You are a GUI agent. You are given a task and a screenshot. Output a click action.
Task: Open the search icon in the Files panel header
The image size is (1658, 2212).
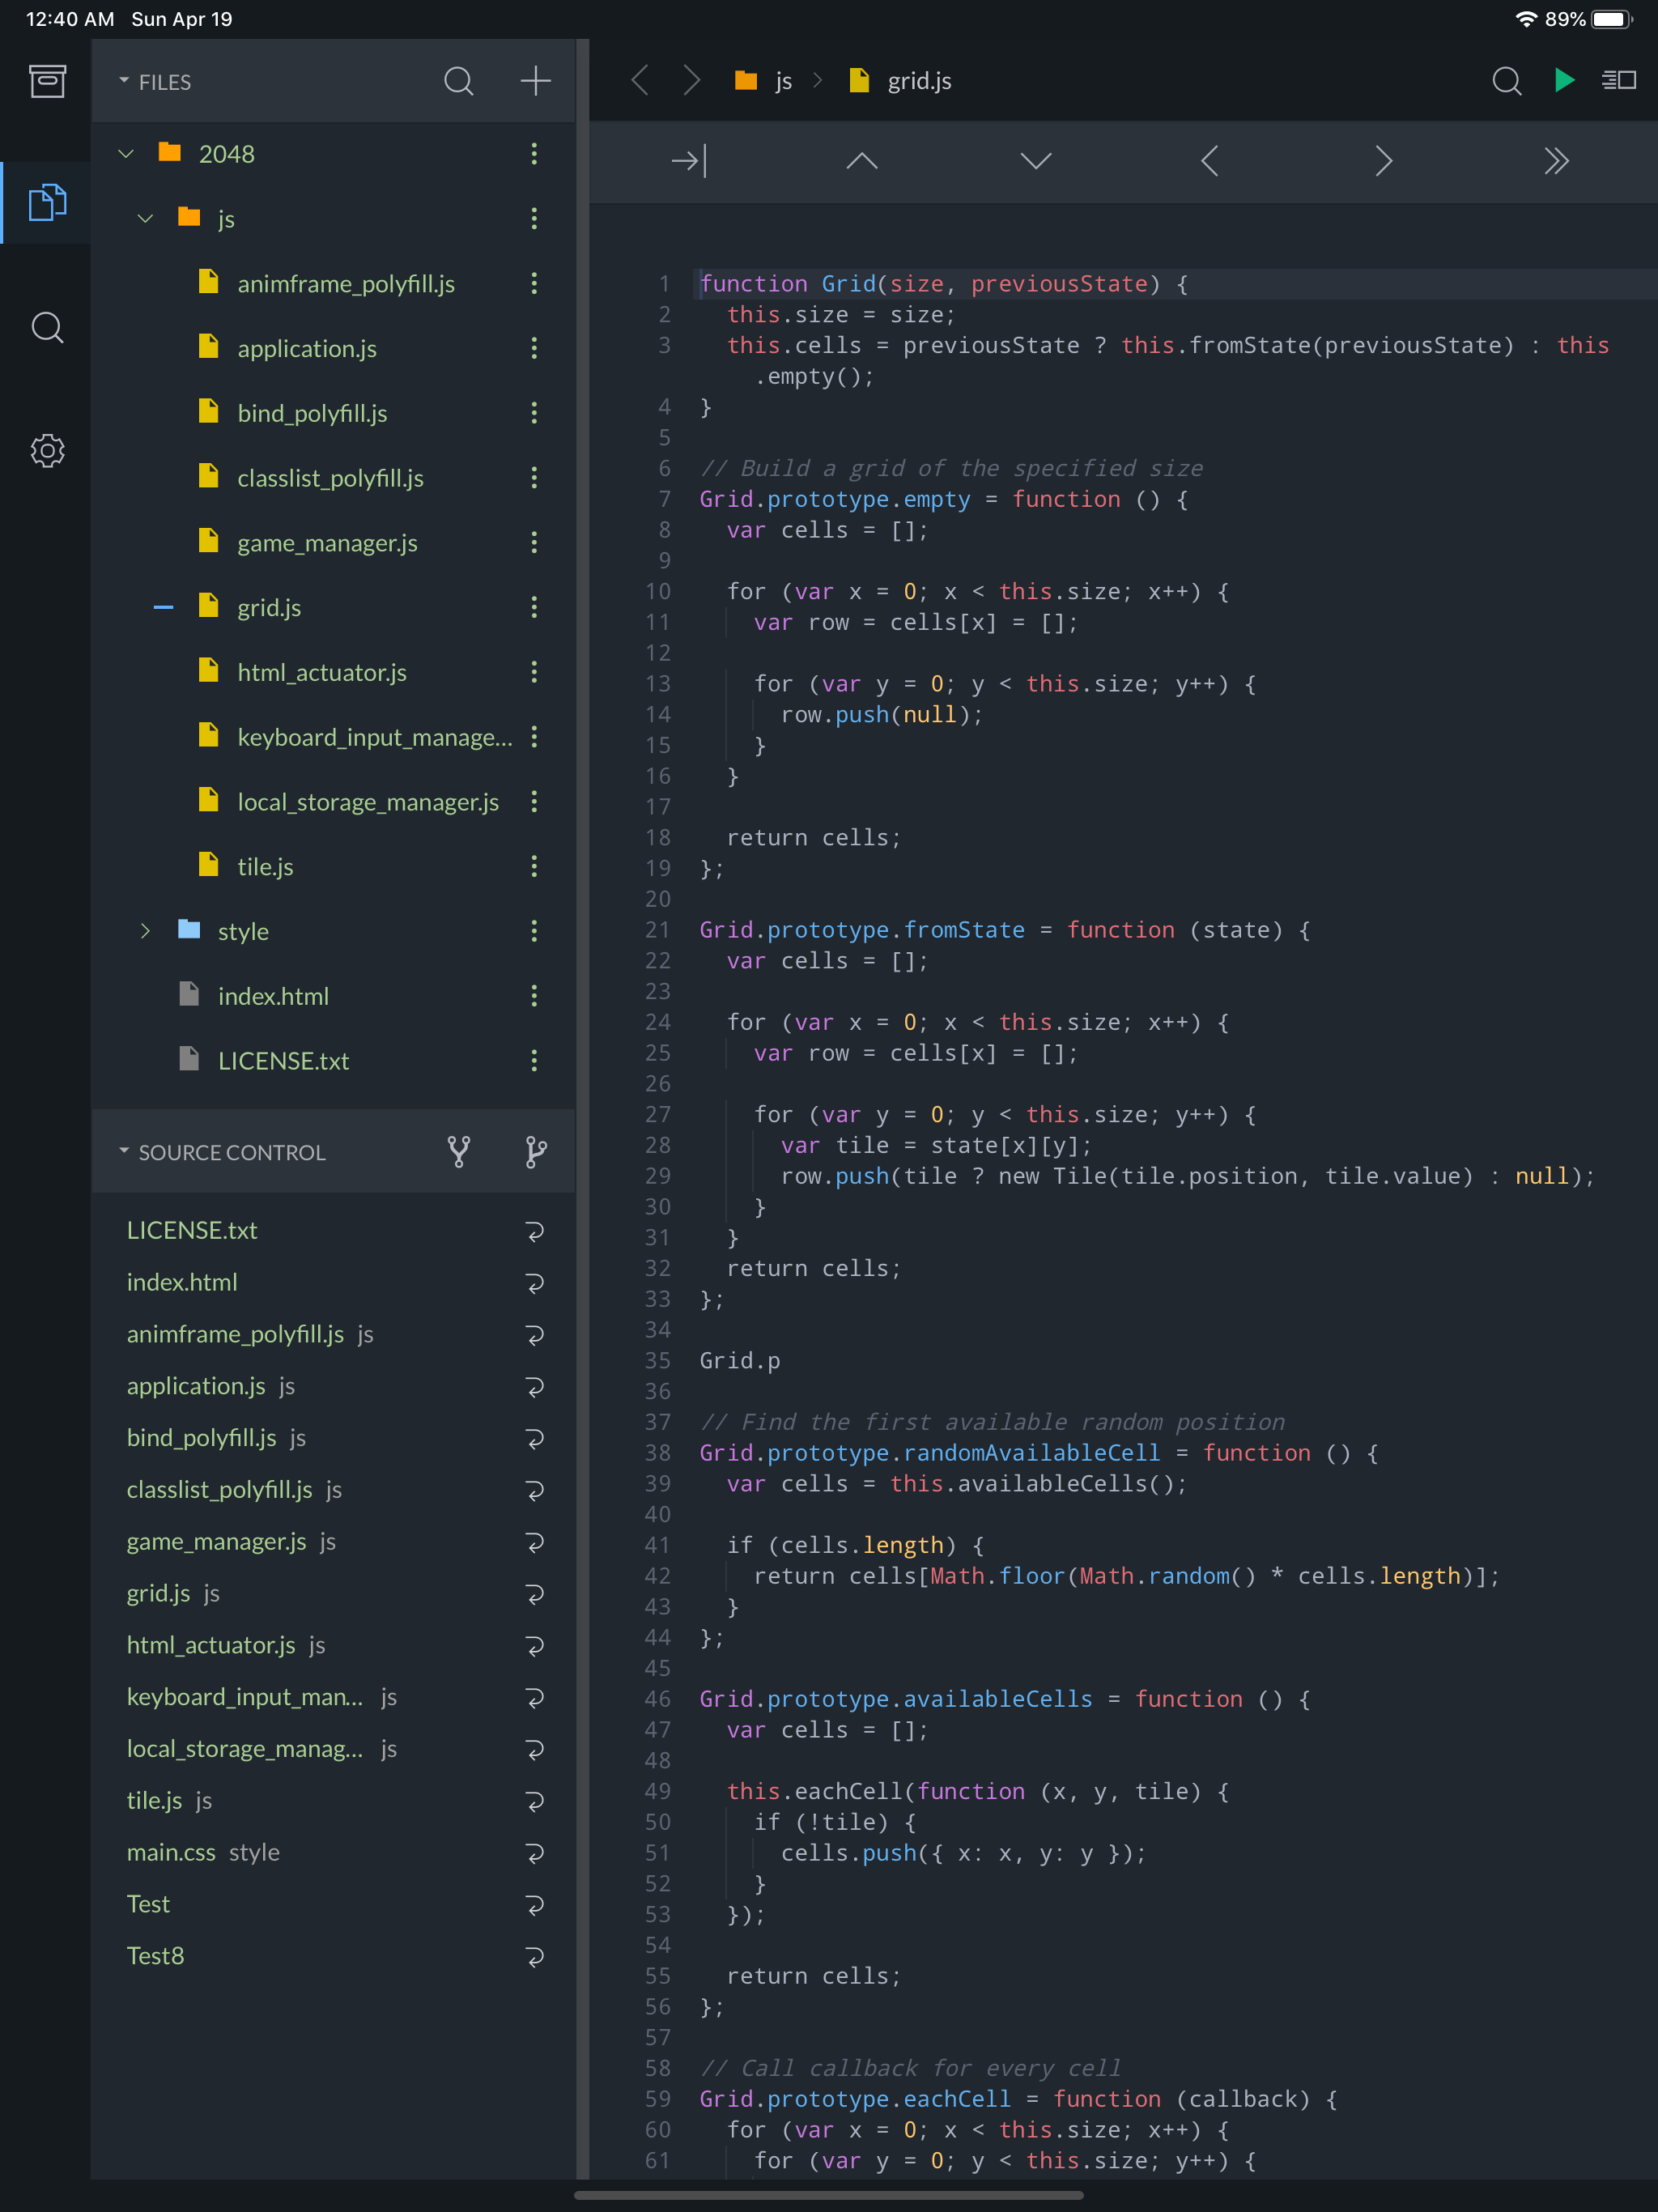coord(459,81)
